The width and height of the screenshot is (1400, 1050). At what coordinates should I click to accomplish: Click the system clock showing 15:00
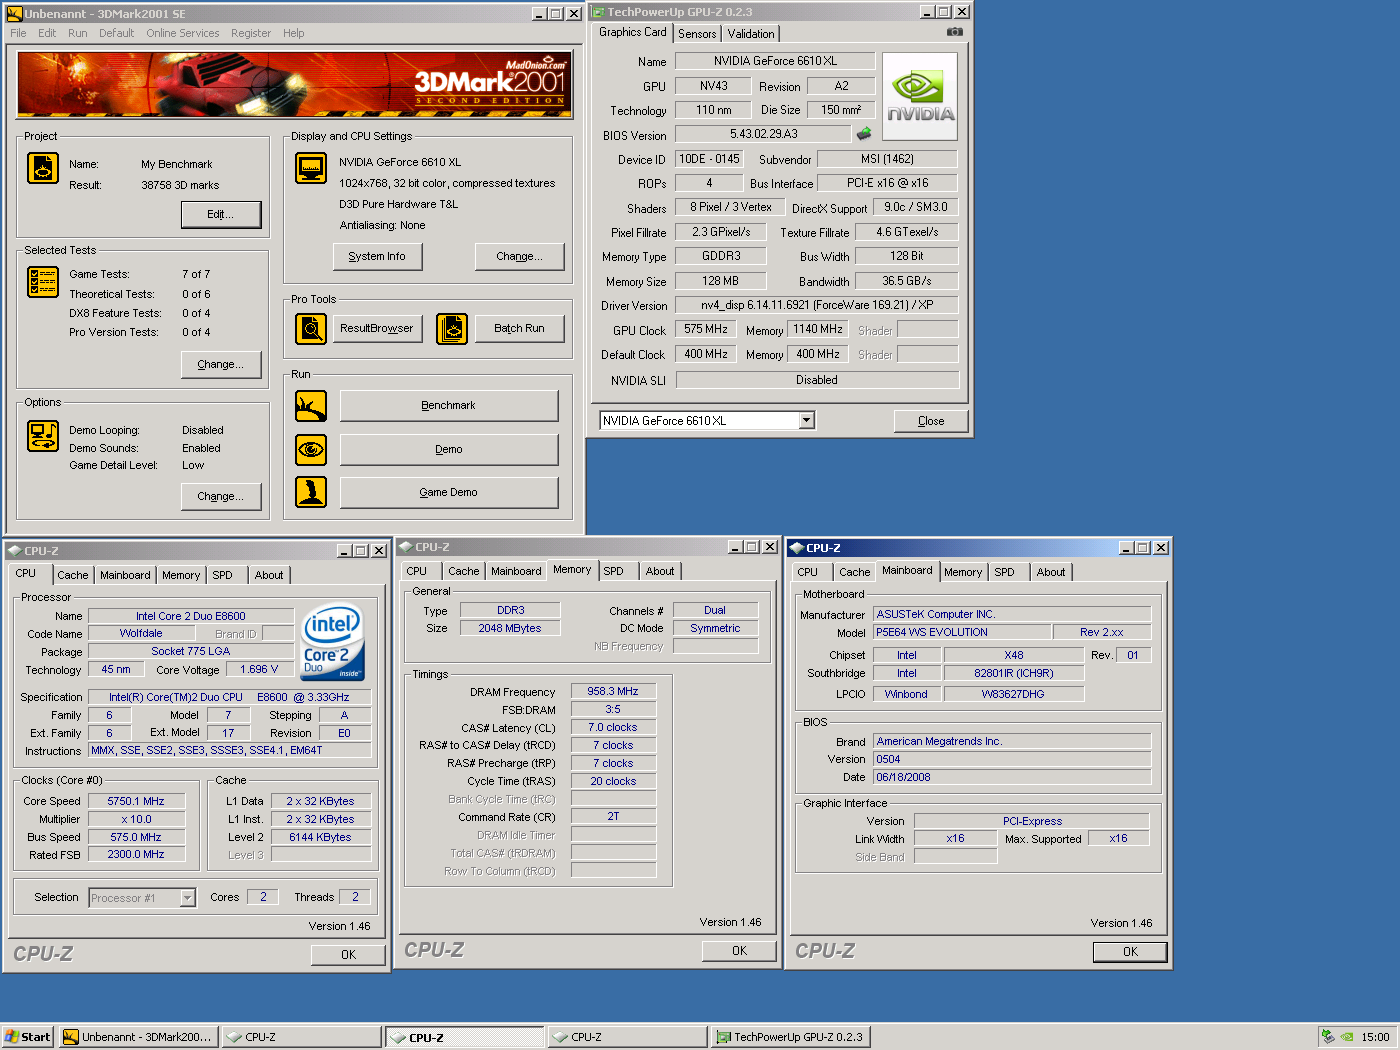pyautogui.click(x=1375, y=1037)
